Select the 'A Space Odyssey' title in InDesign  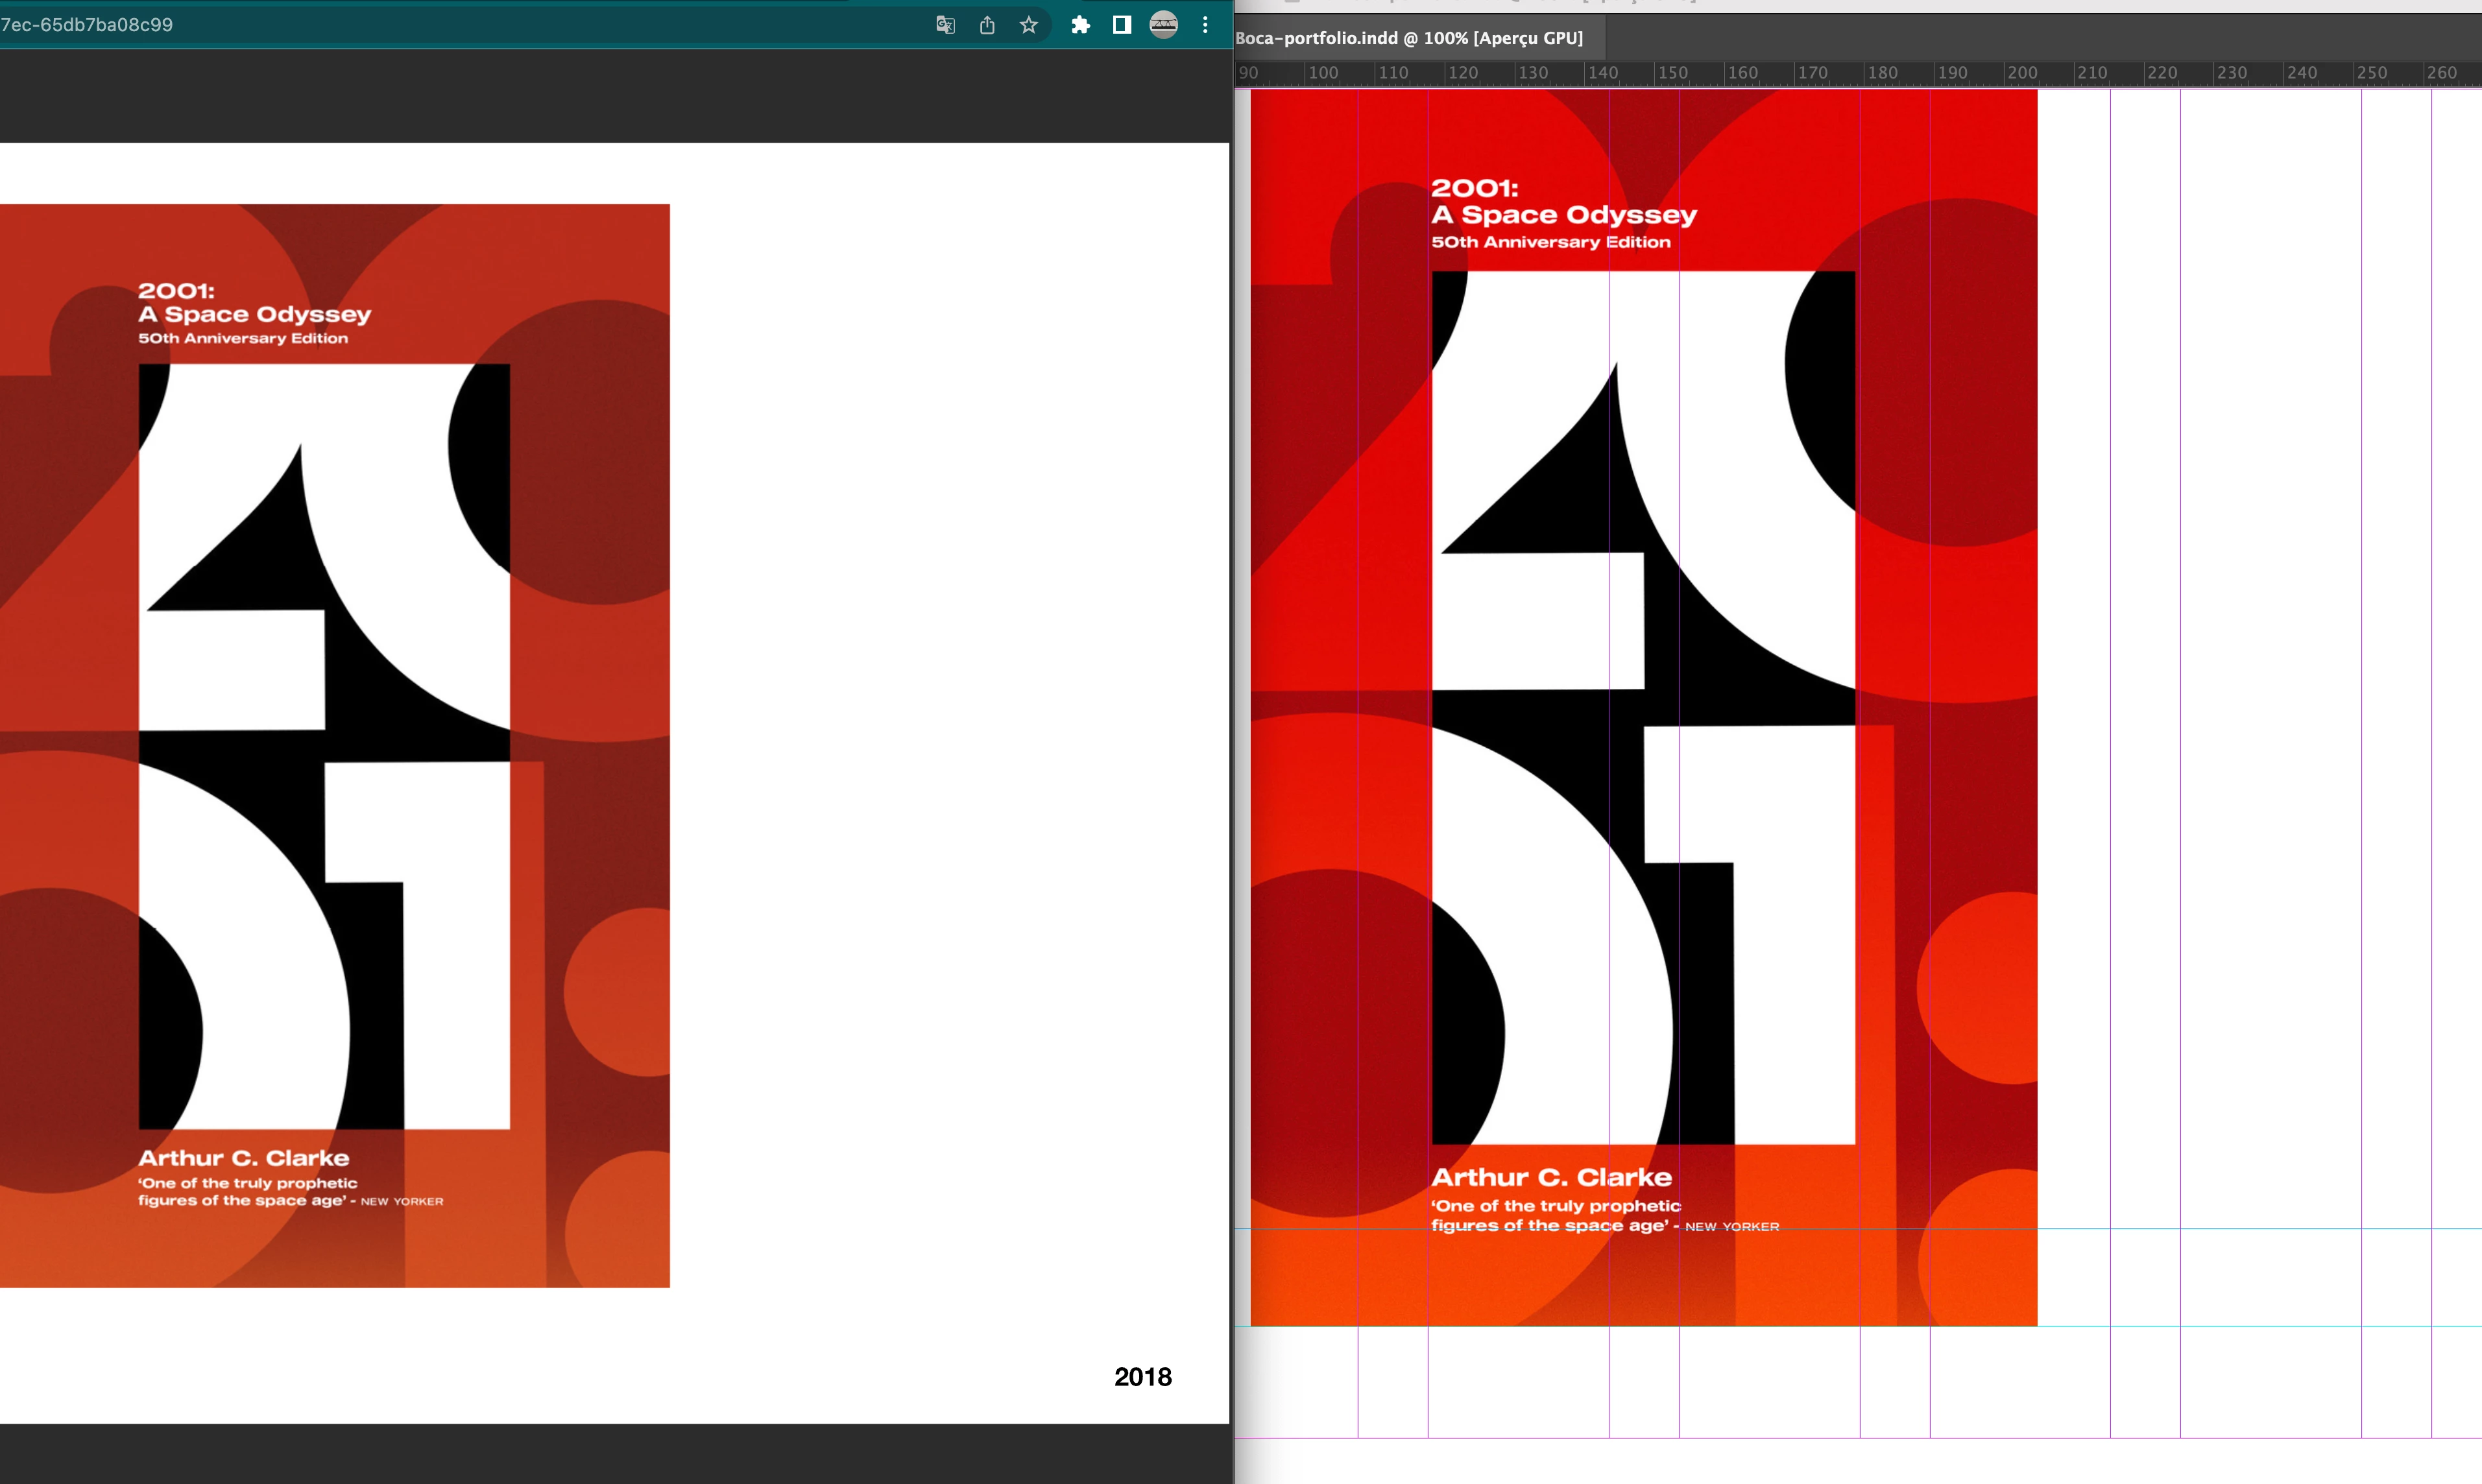[x=1564, y=215]
